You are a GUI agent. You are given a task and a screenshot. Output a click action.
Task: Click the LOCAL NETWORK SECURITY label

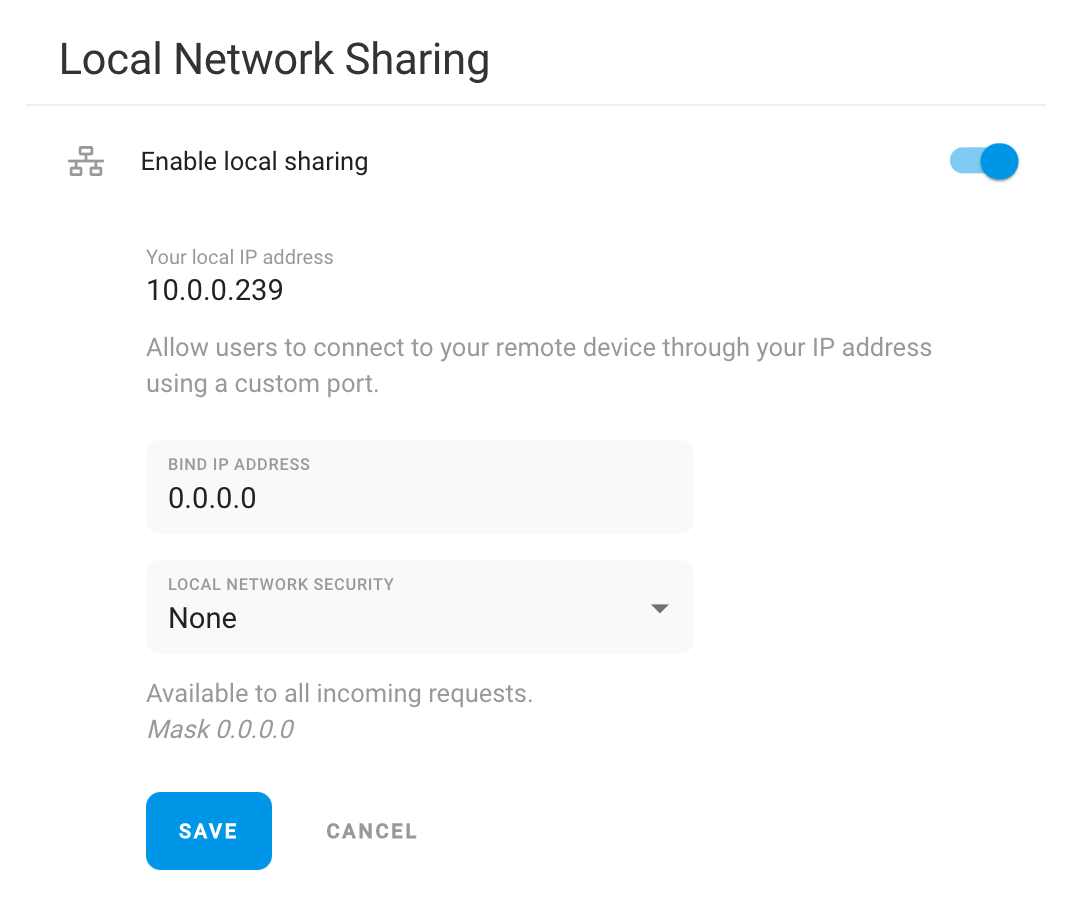coord(281,584)
